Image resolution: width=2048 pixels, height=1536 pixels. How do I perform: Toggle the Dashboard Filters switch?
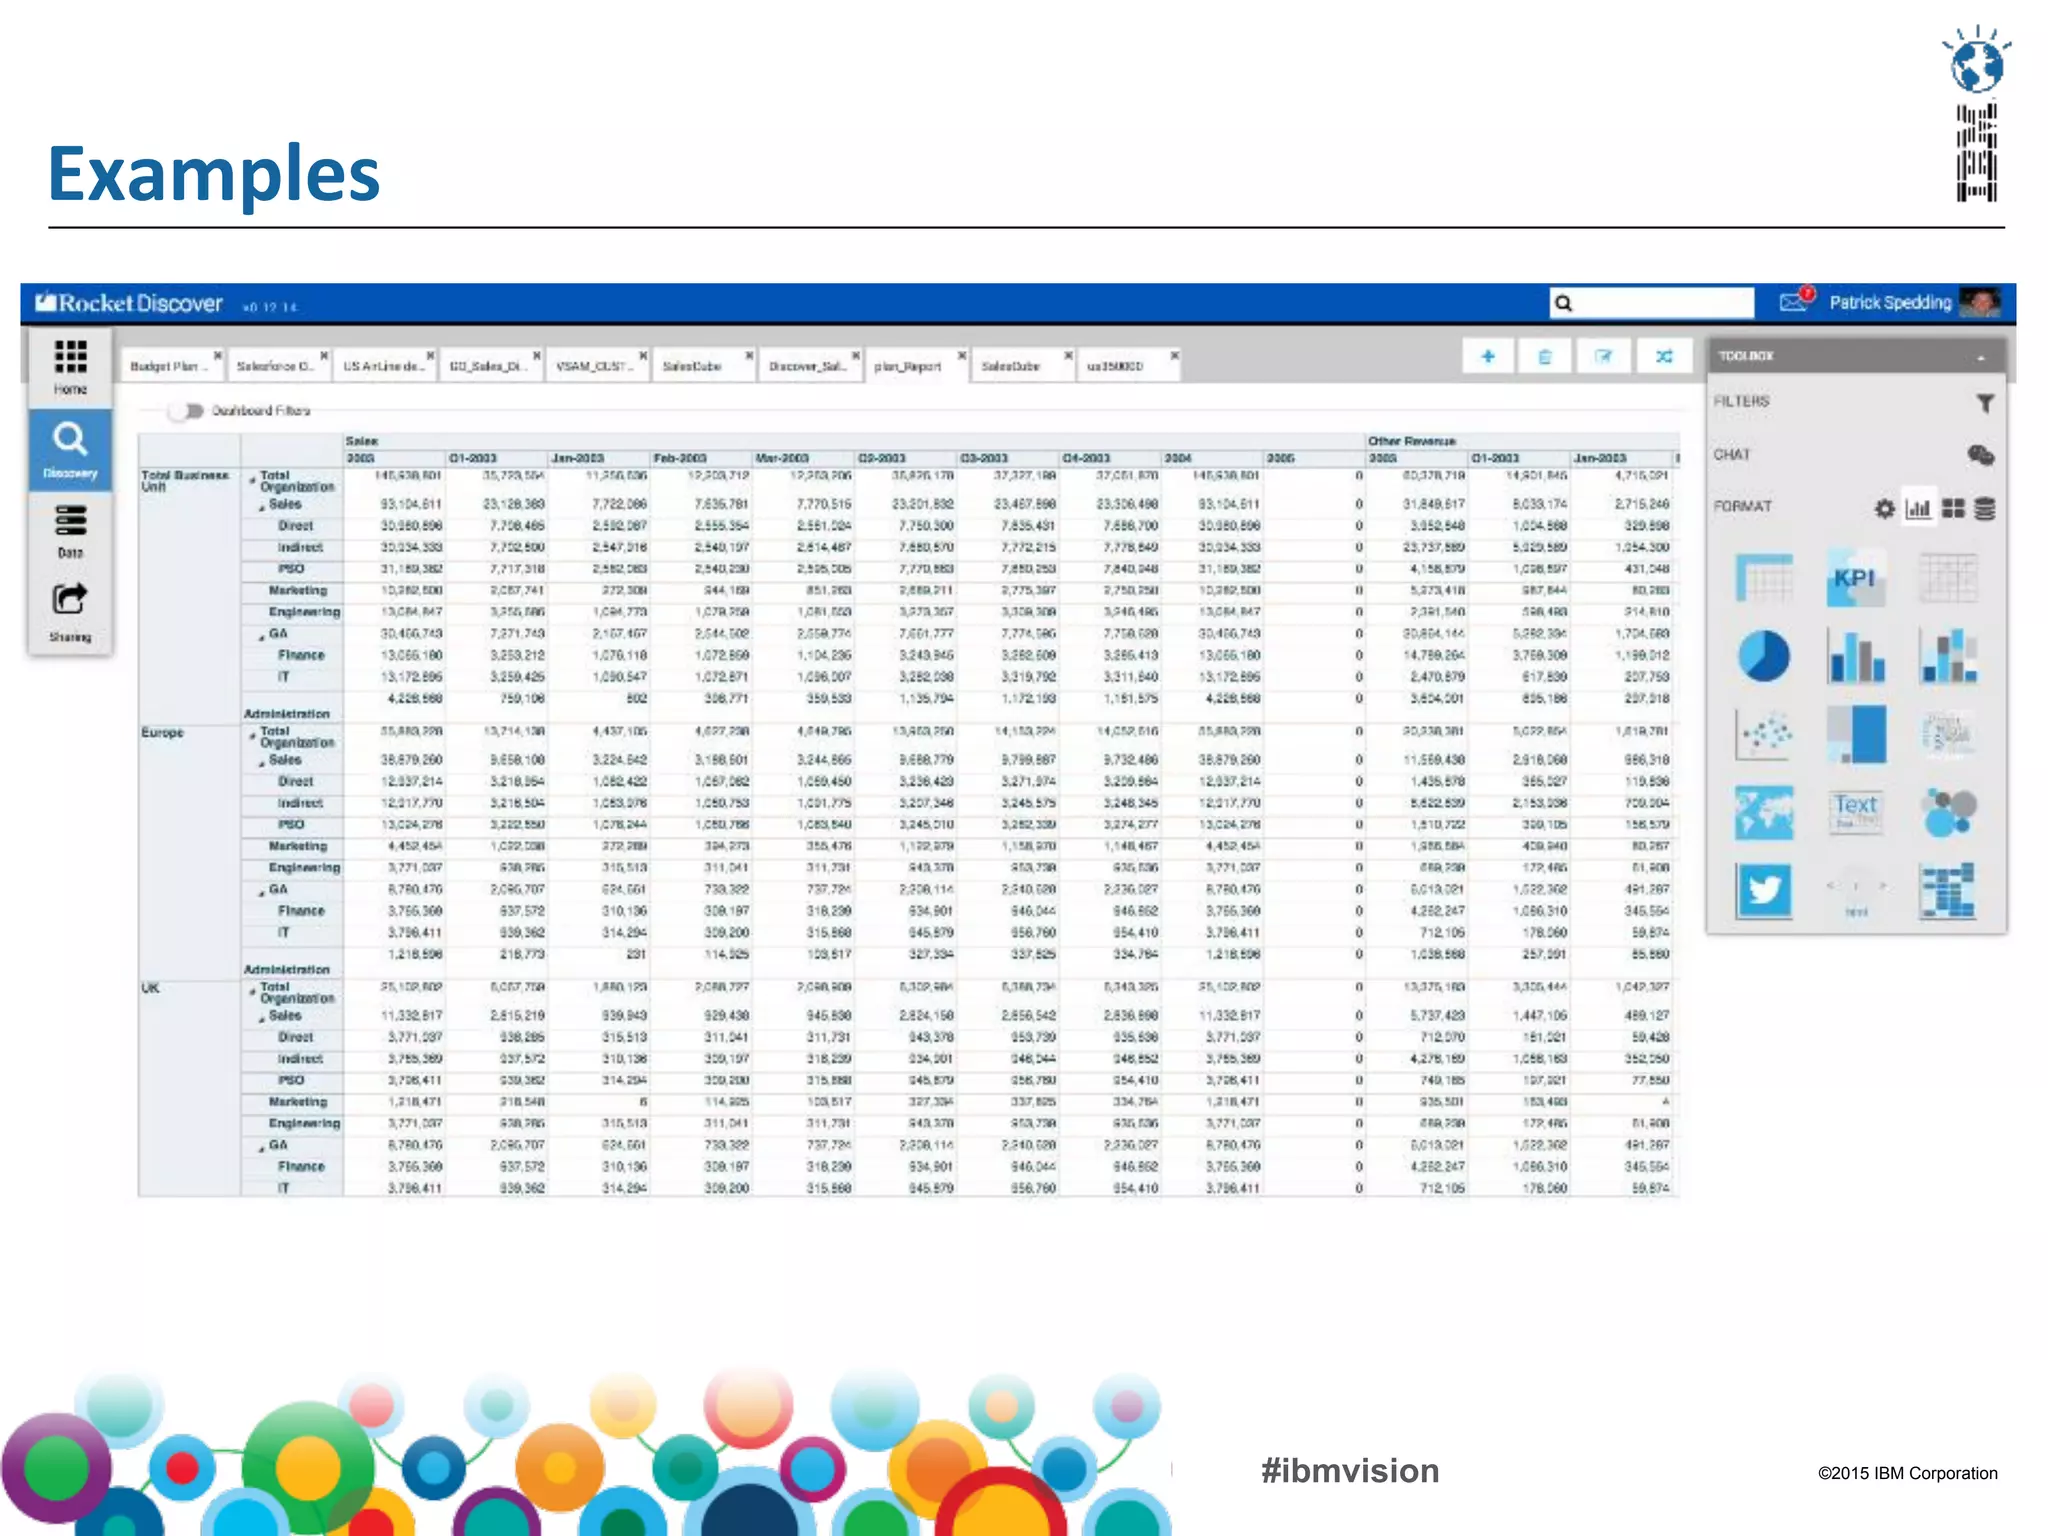click(185, 411)
